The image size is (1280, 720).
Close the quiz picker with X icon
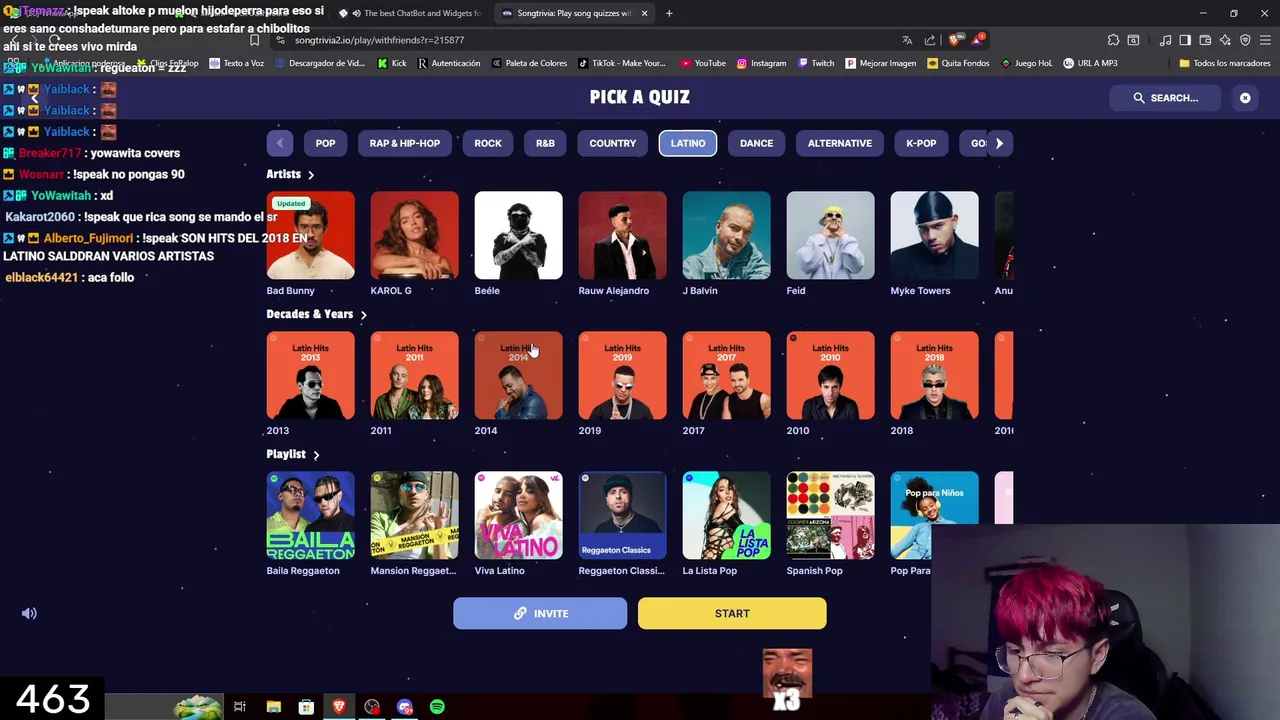[x=1245, y=98]
